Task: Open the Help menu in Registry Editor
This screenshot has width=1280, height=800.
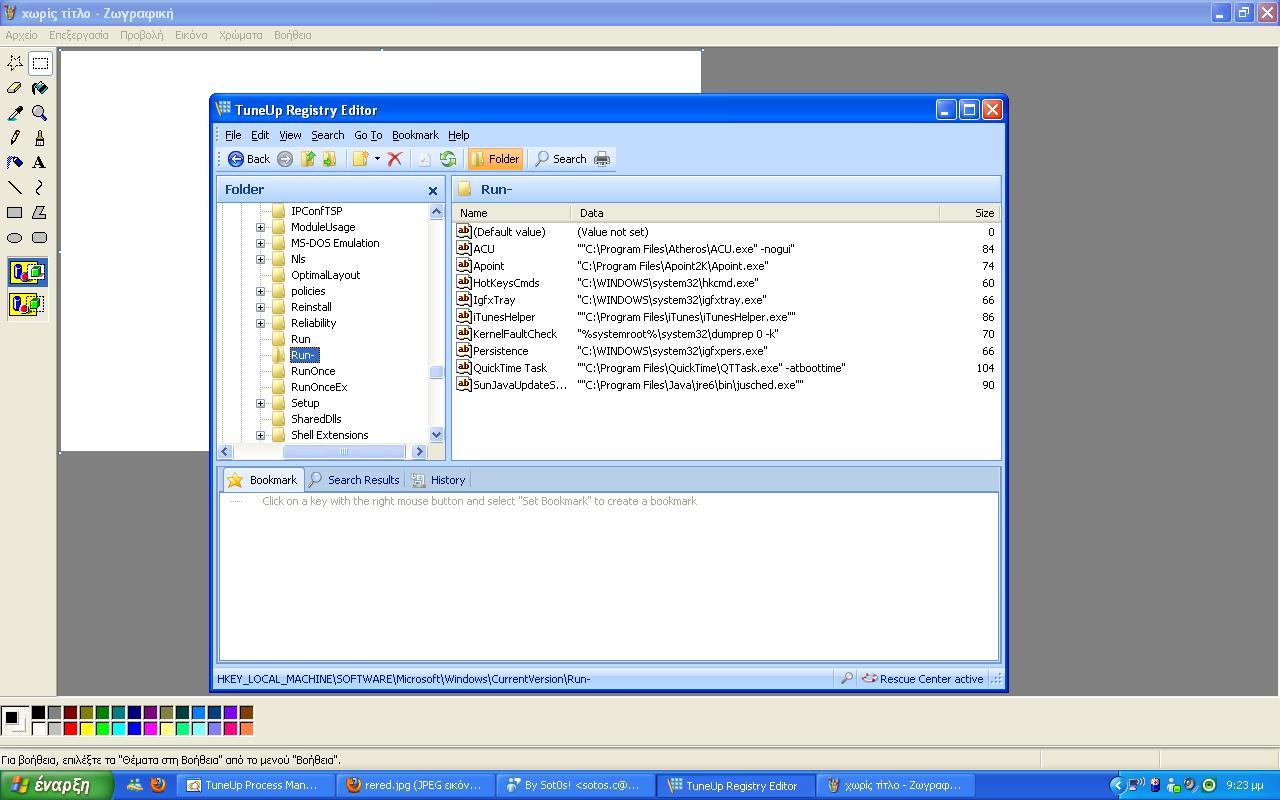Action: tap(459, 135)
